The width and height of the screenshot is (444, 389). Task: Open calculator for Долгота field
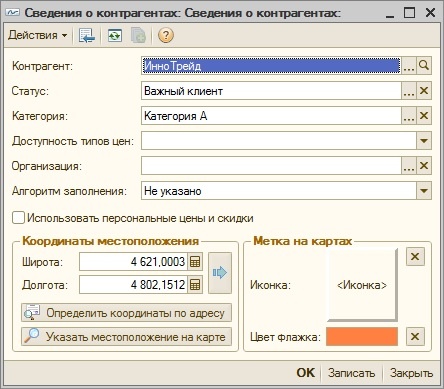pyautogui.click(x=195, y=285)
